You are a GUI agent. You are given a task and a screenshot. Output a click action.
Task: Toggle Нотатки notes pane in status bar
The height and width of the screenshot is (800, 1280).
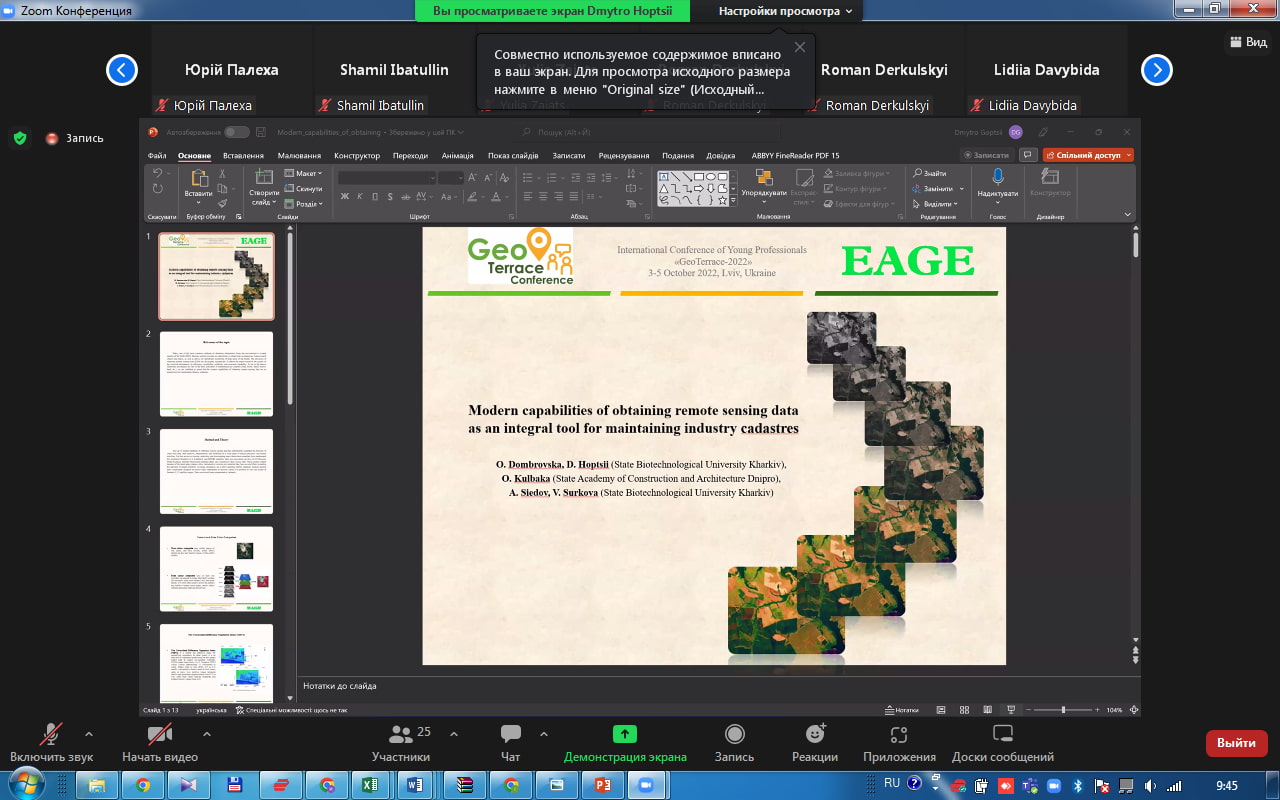(901, 710)
